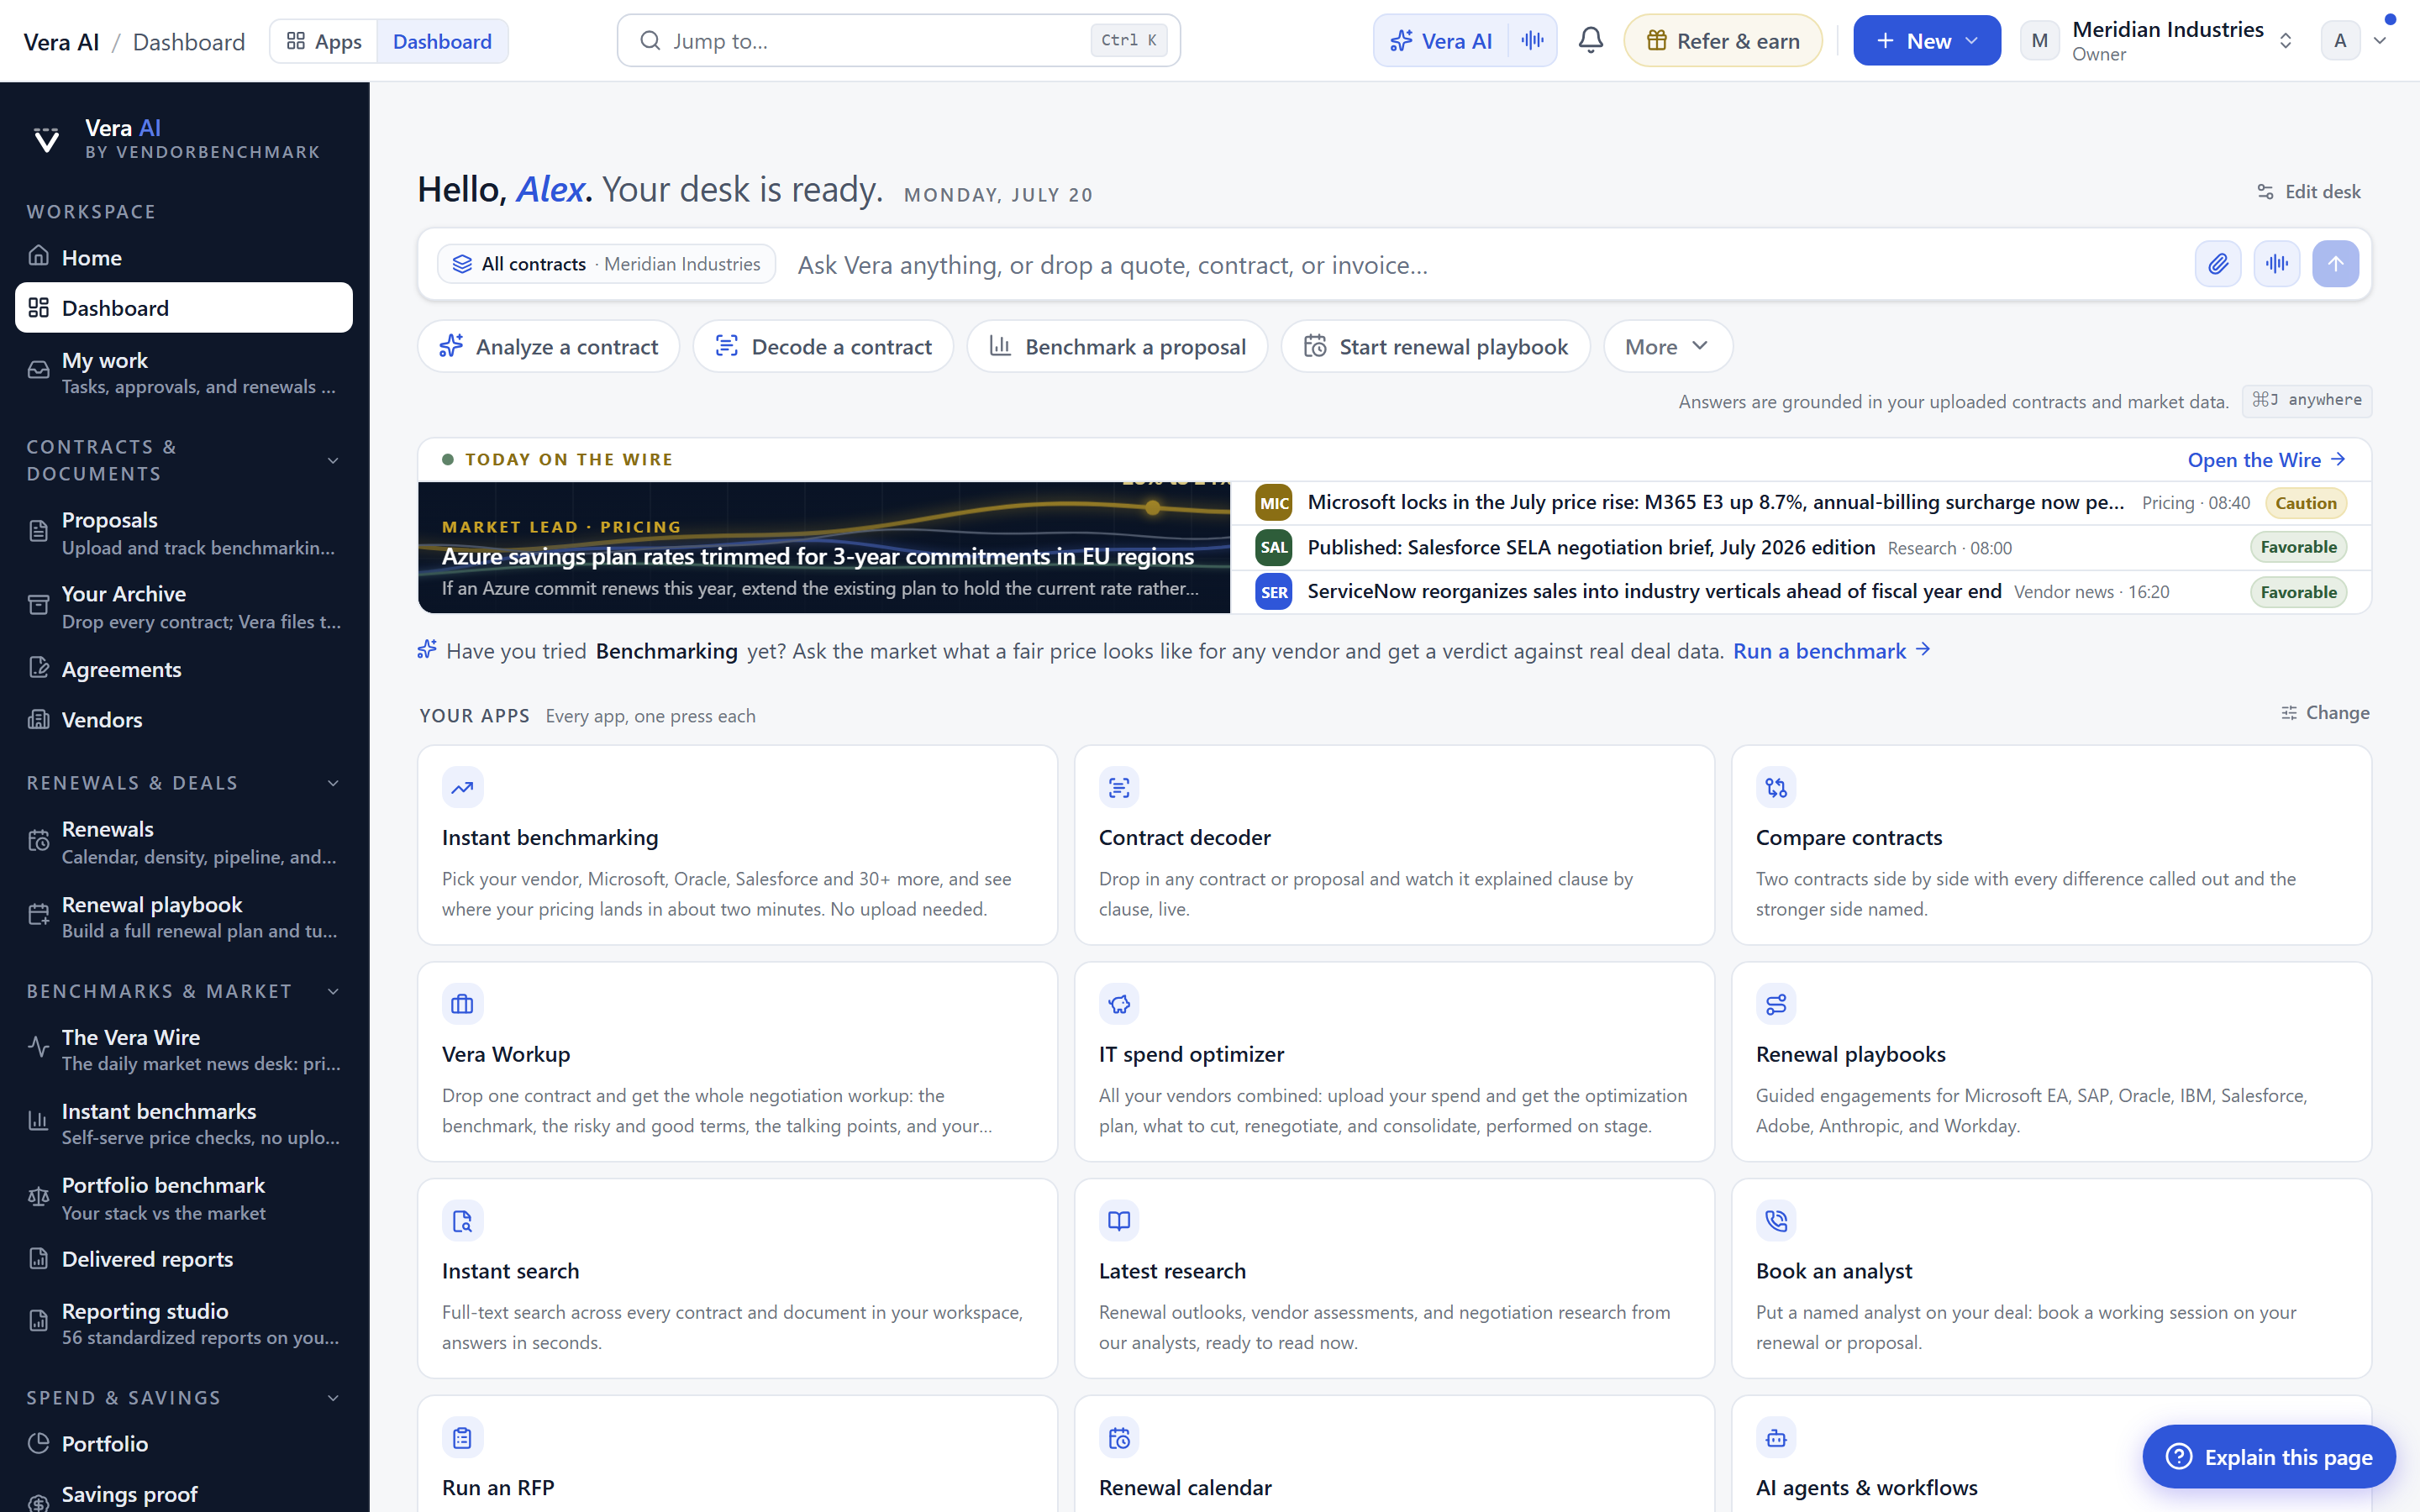Switch to the Dashboard tab in header
The height and width of the screenshot is (1512, 2420).
[x=442, y=41]
